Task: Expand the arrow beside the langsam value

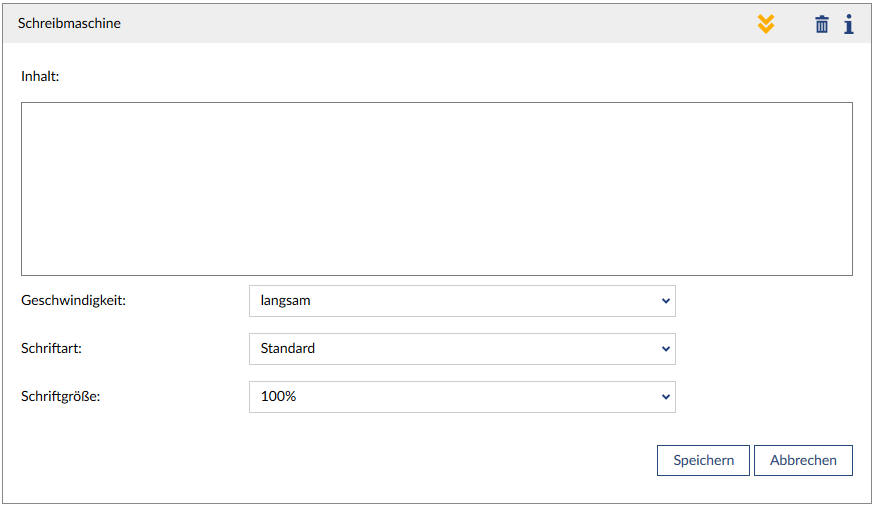Action: click(x=666, y=301)
